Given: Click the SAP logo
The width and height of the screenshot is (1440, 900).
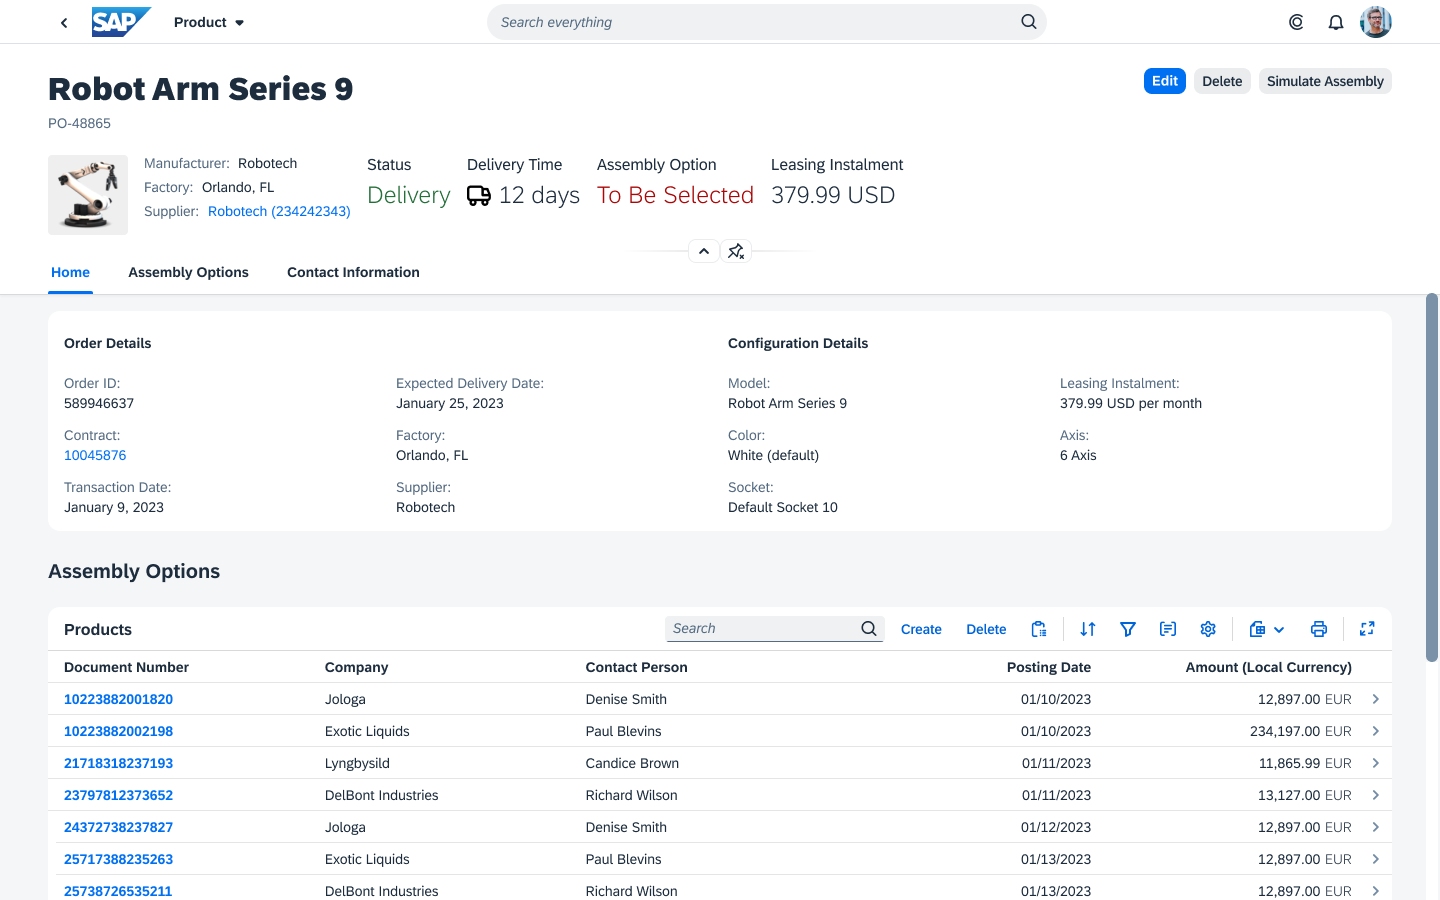Looking at the screenshot, I should [121, 22].
